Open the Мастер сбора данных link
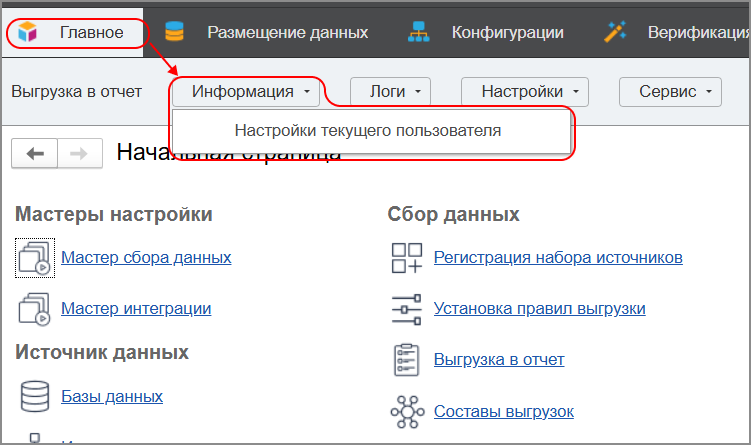This screenshot has height=445, width=751. [x=146, y=258]
